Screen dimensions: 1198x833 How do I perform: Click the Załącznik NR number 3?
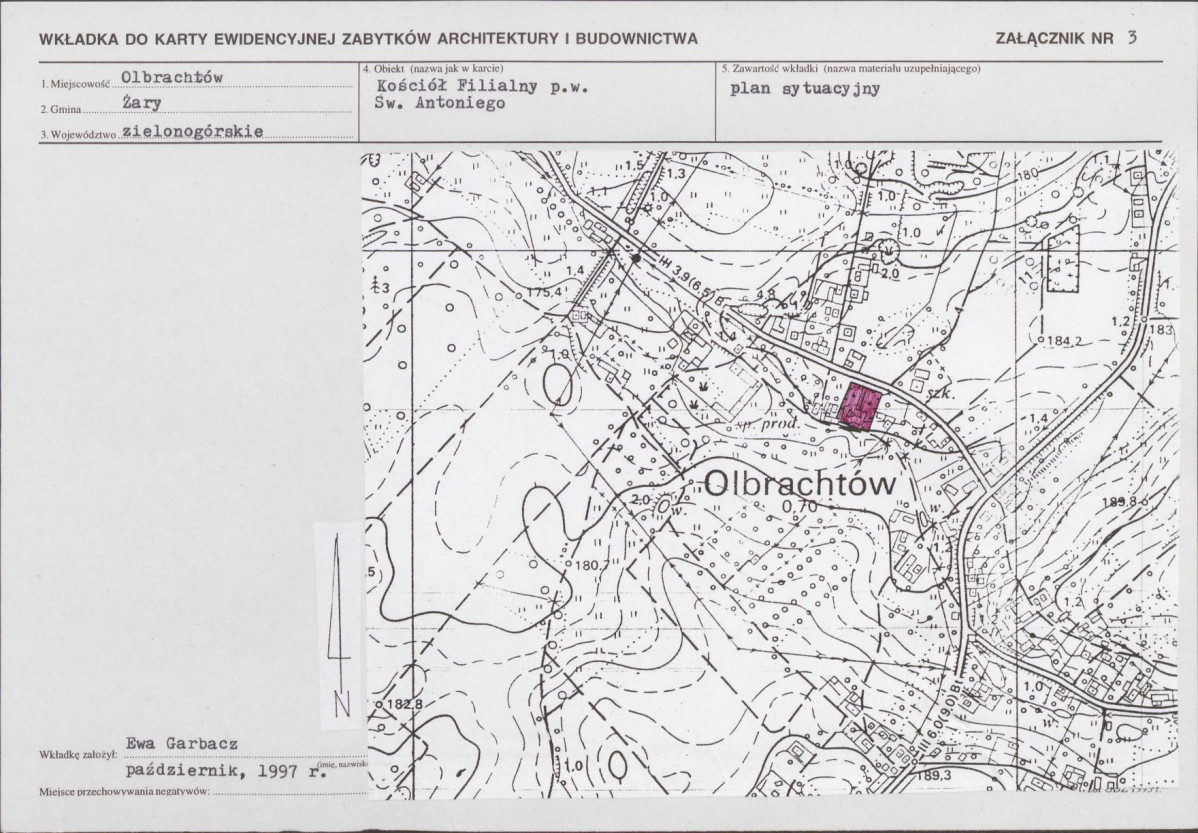tap(1132, 38)
